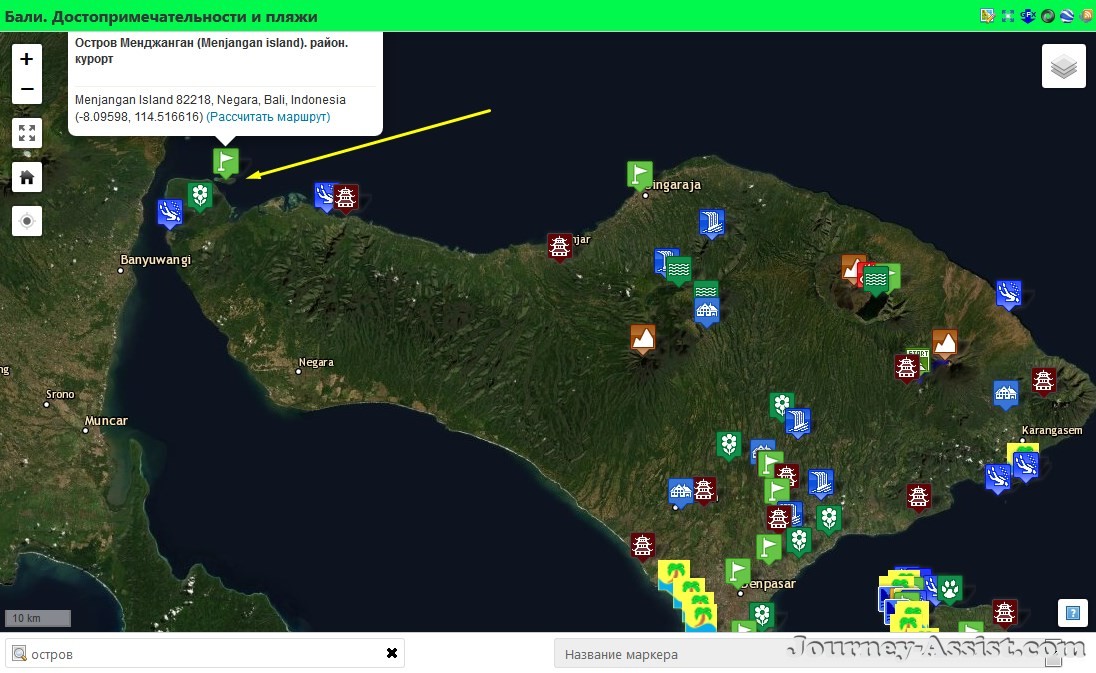Open the map layers switcher
Viewport: 1096px width, 673px height.
click(1063, 66)
